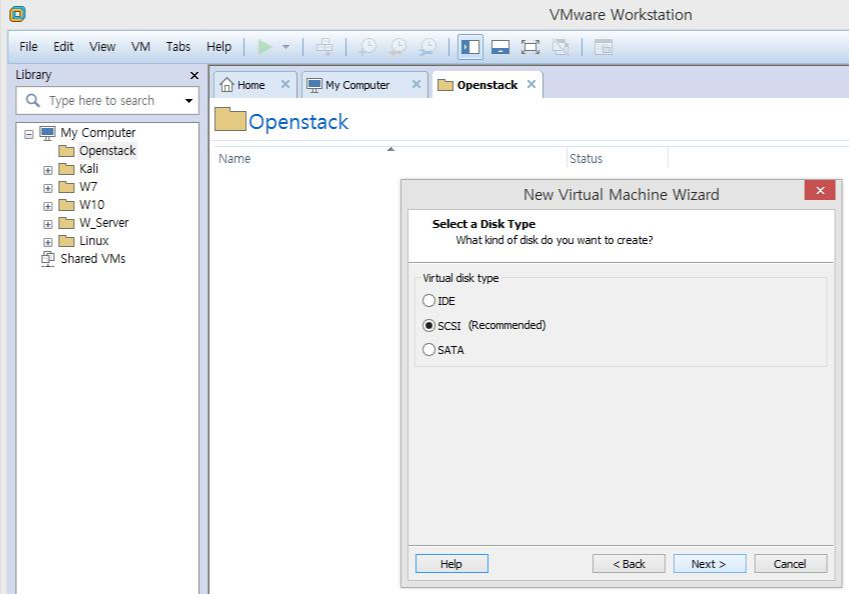Expand the Linux folder node
This screenshot has width=849, height=594.
point(48,242)
